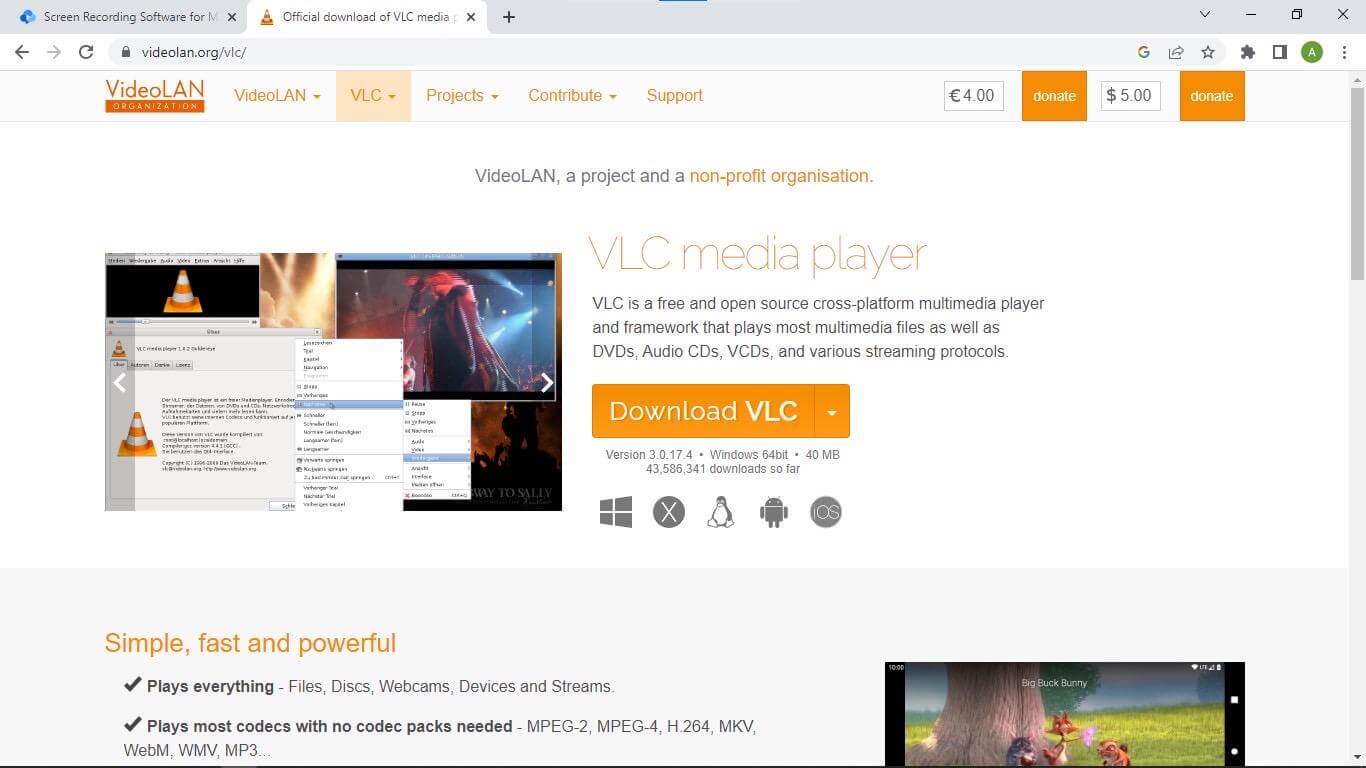View site information via the padlock icon
1366x768 pixels.
pos(125,52)
